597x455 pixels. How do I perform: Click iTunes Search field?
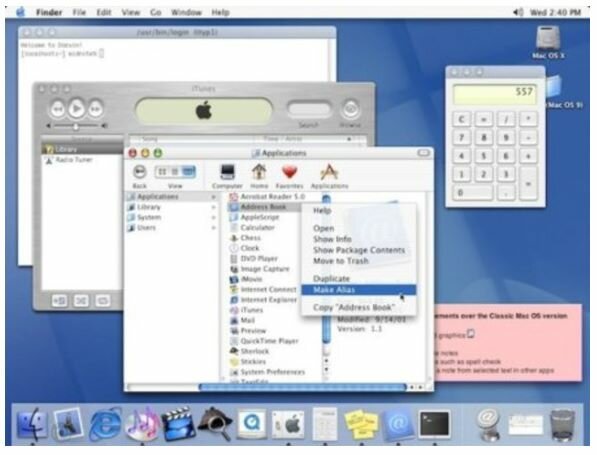tap(309, 109)
